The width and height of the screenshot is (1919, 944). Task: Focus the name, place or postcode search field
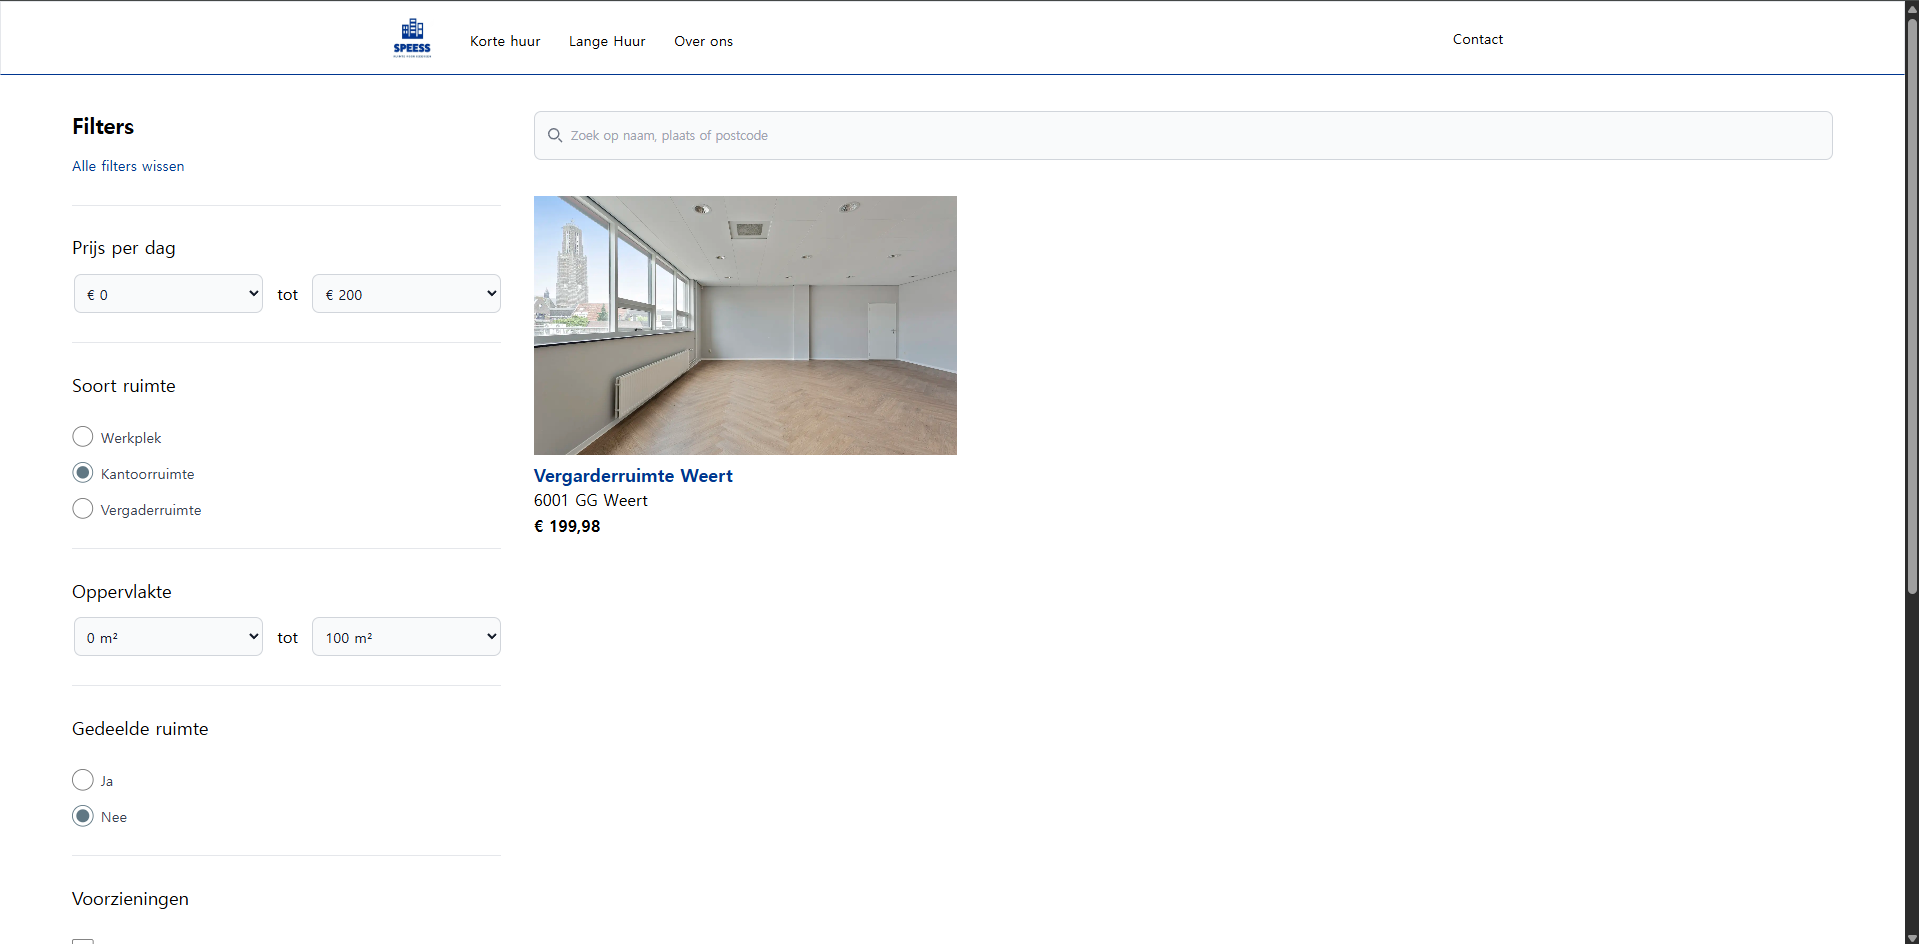pyautogui.click(x=1190, y=135)
